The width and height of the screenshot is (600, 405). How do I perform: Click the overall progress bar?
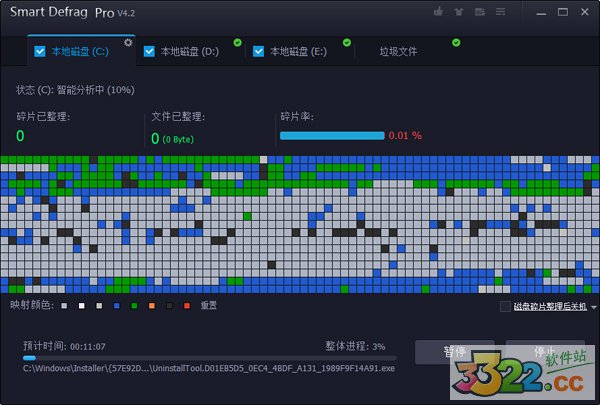[x=210, y=358]
